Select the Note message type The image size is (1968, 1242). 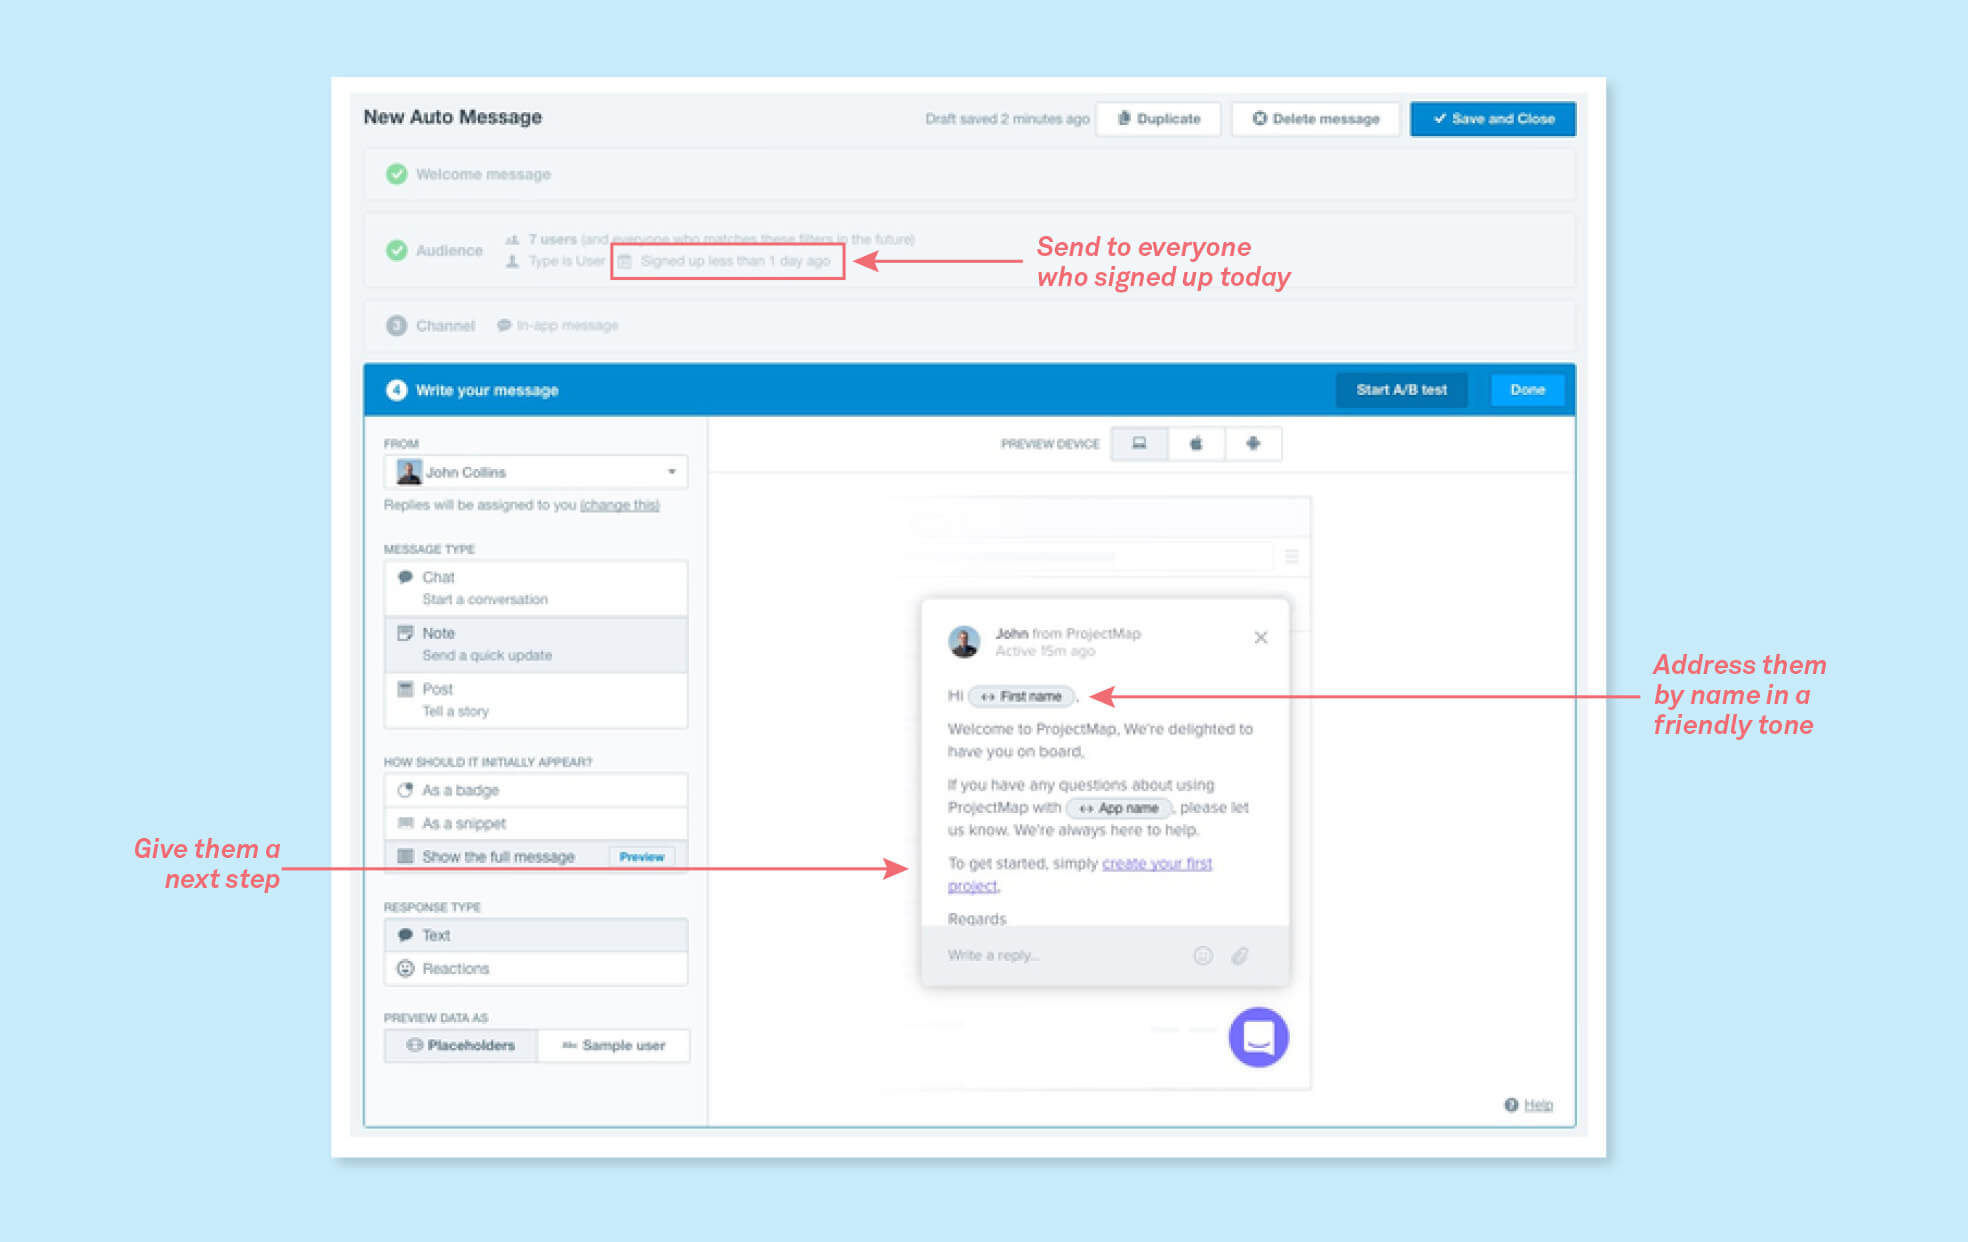[x=536, y=644]
